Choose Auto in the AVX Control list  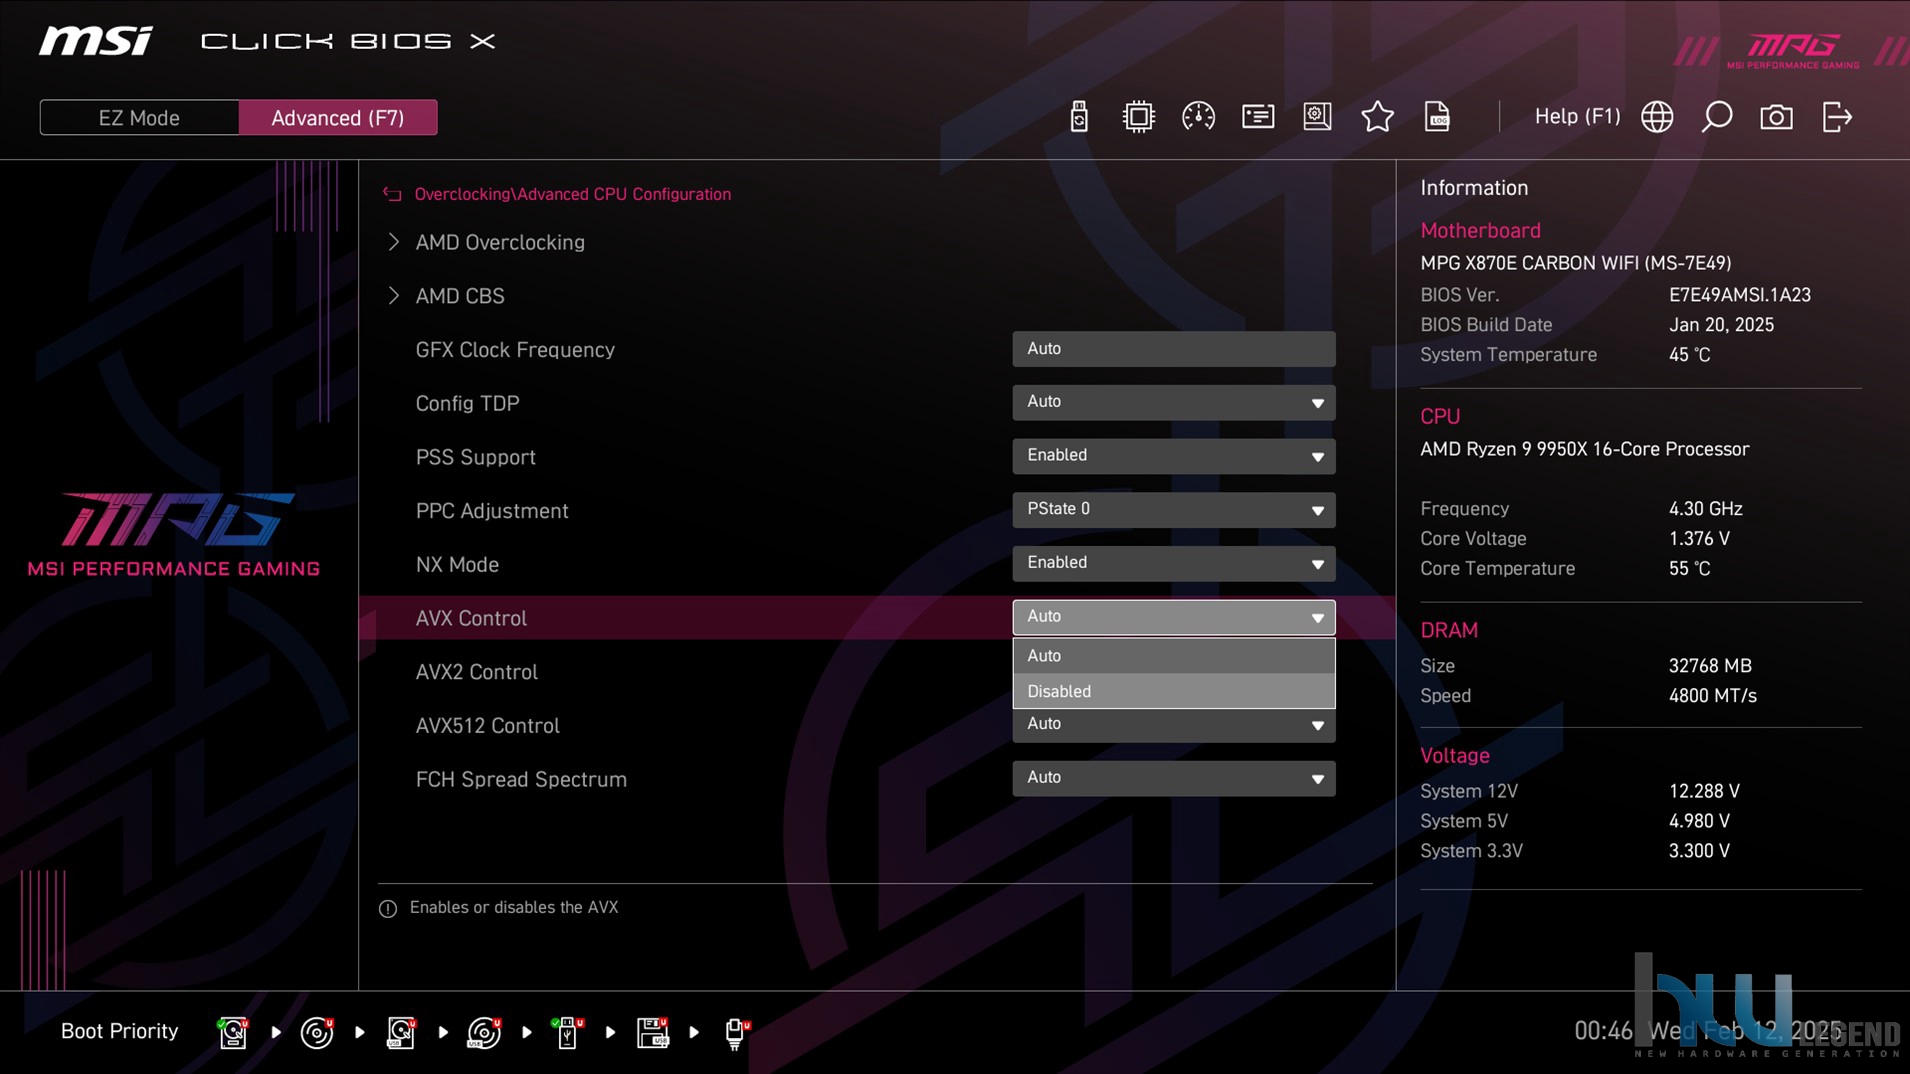pyautogui.click(x=1173, y=655)
